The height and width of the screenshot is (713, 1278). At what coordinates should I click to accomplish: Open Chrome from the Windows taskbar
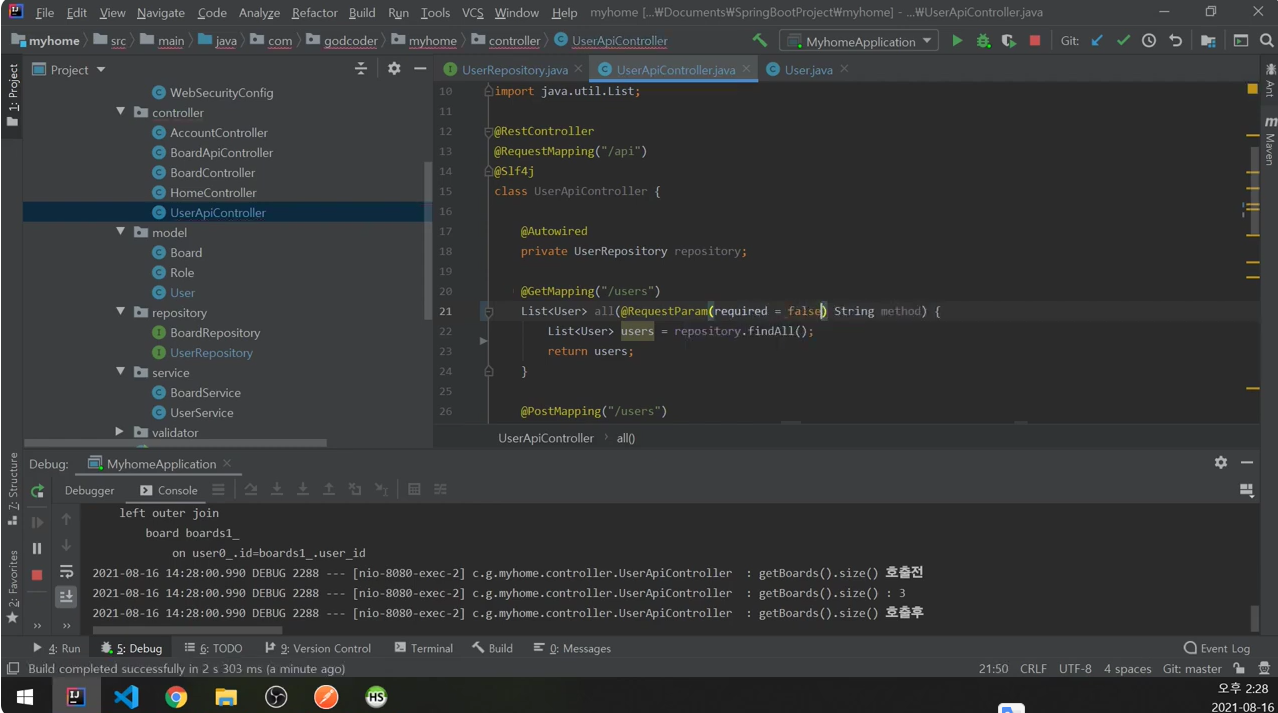(x=176, y=697)
